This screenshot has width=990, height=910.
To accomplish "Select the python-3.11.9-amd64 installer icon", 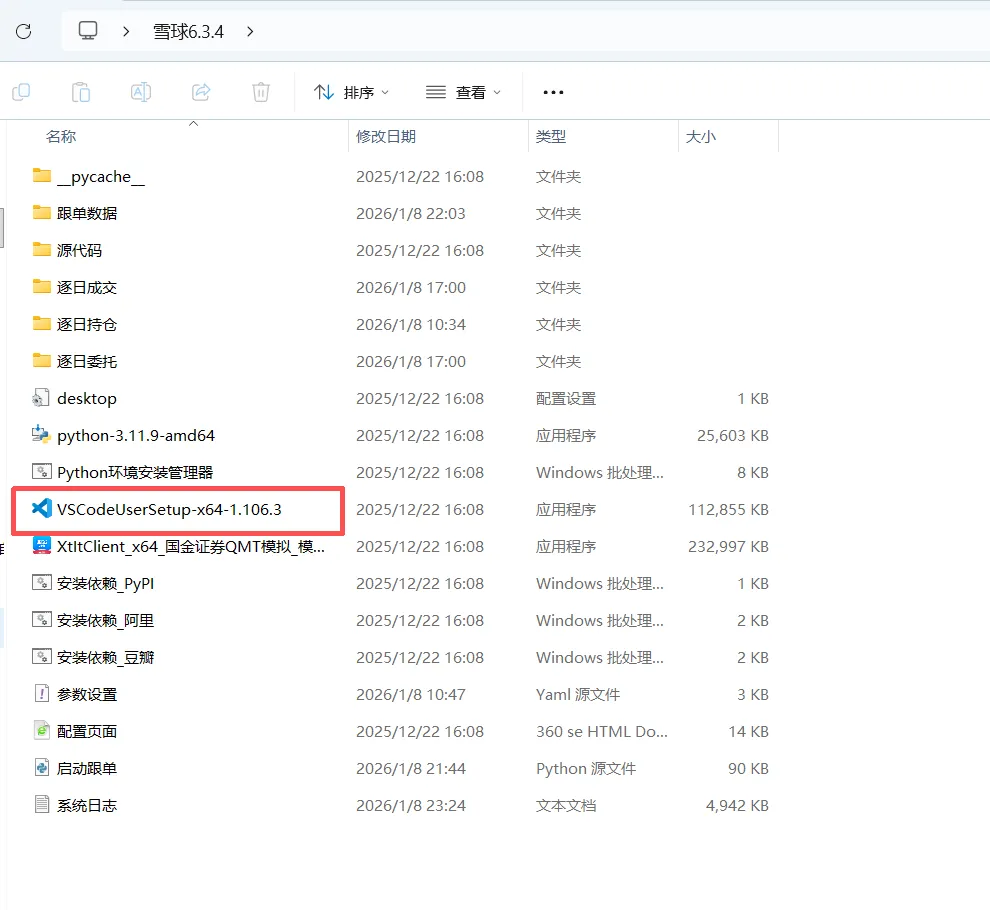I will tap(41, 434).
